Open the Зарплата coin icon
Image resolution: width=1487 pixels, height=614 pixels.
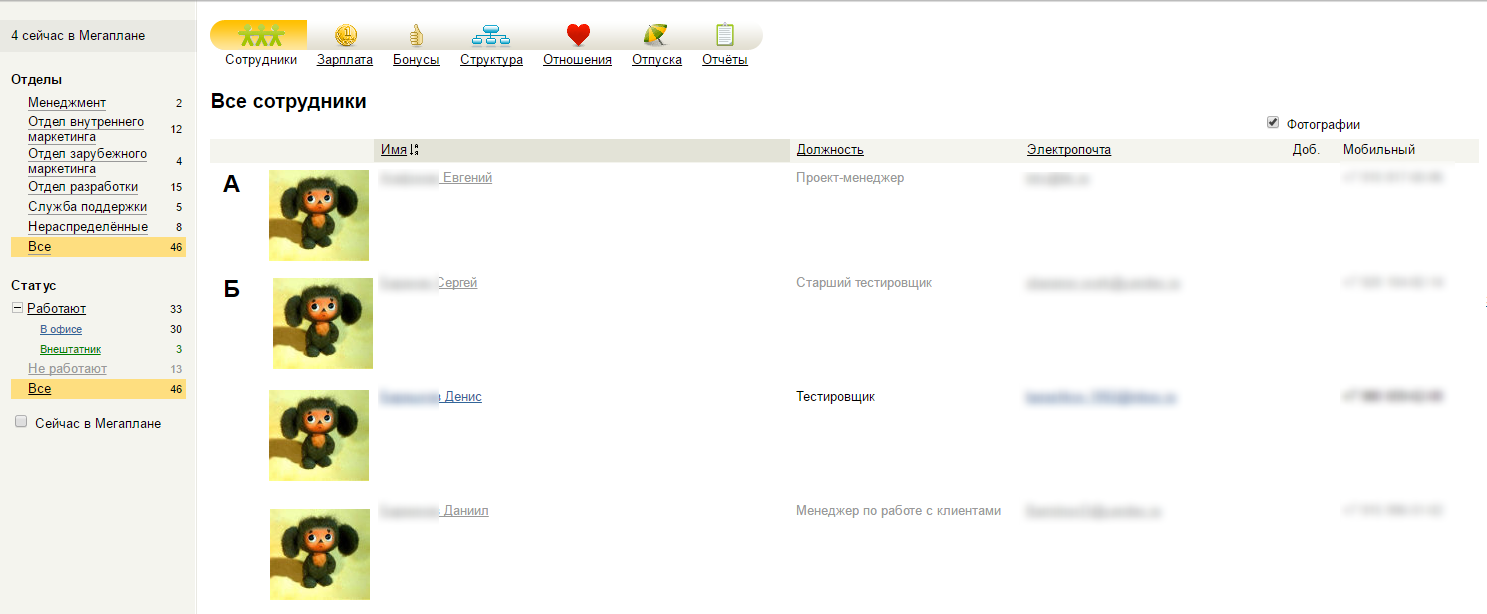coord(345,35)
